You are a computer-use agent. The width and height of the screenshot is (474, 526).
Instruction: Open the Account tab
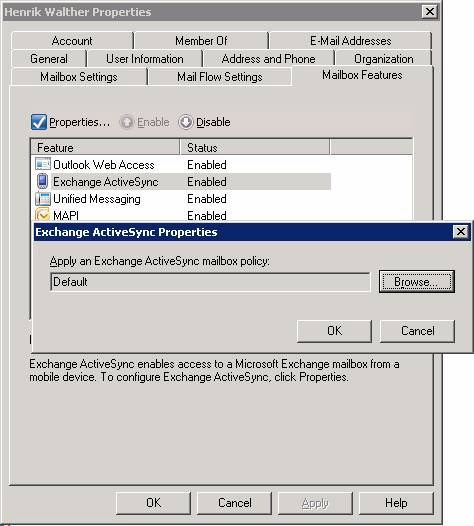click(72, 41)
